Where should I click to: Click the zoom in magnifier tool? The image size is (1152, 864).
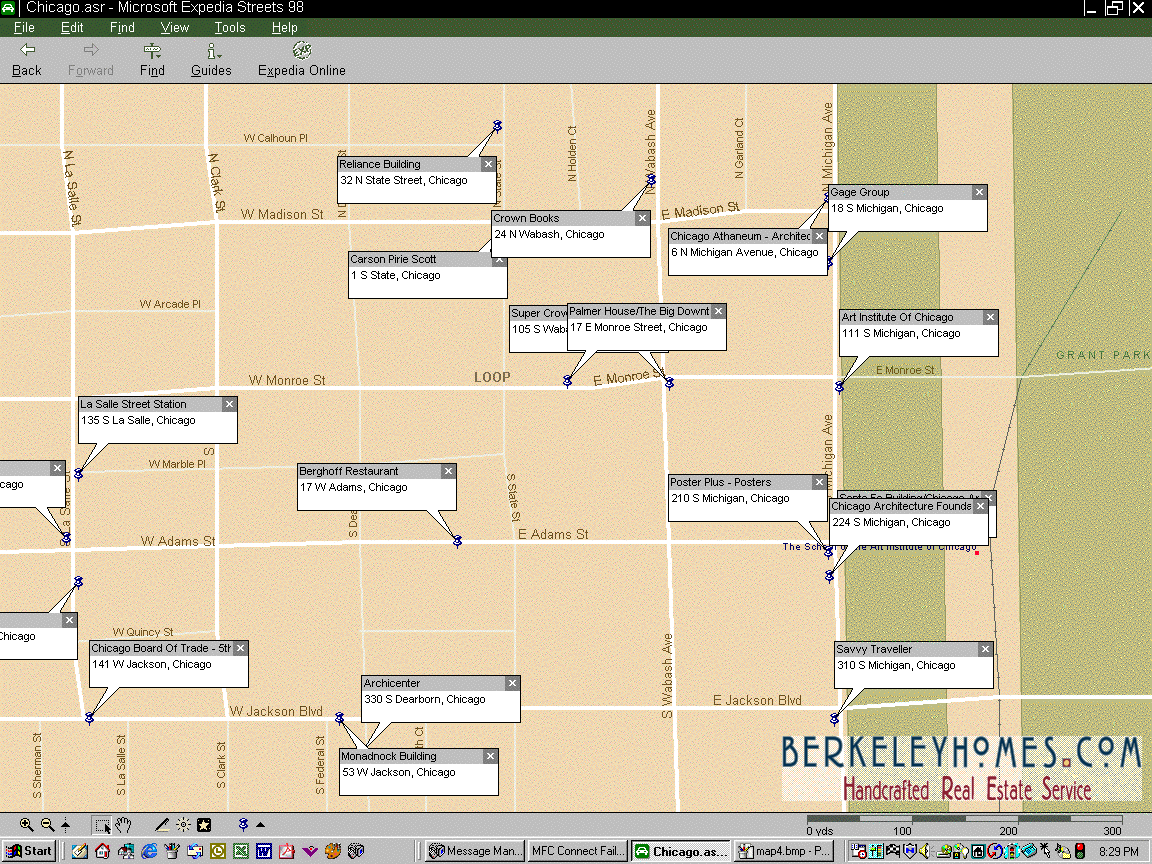coord(26,825)
